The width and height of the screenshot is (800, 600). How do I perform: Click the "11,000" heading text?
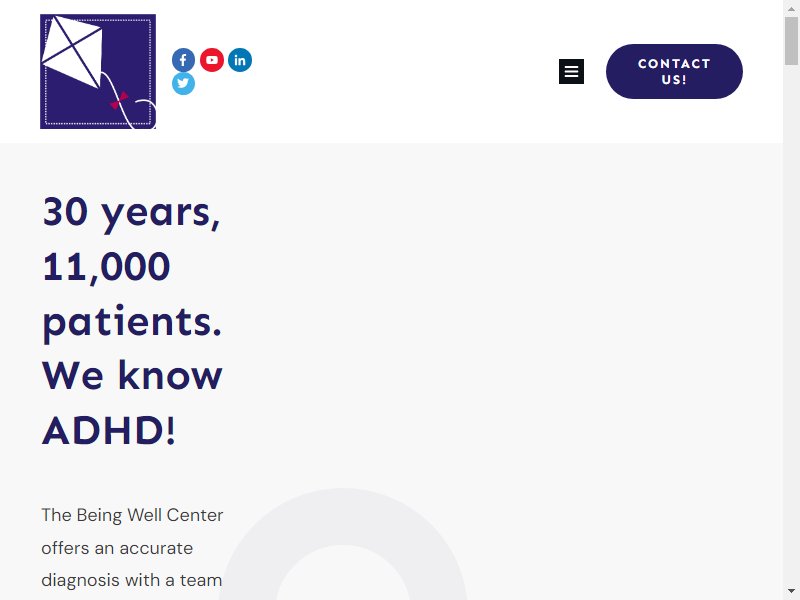(106, 267)
